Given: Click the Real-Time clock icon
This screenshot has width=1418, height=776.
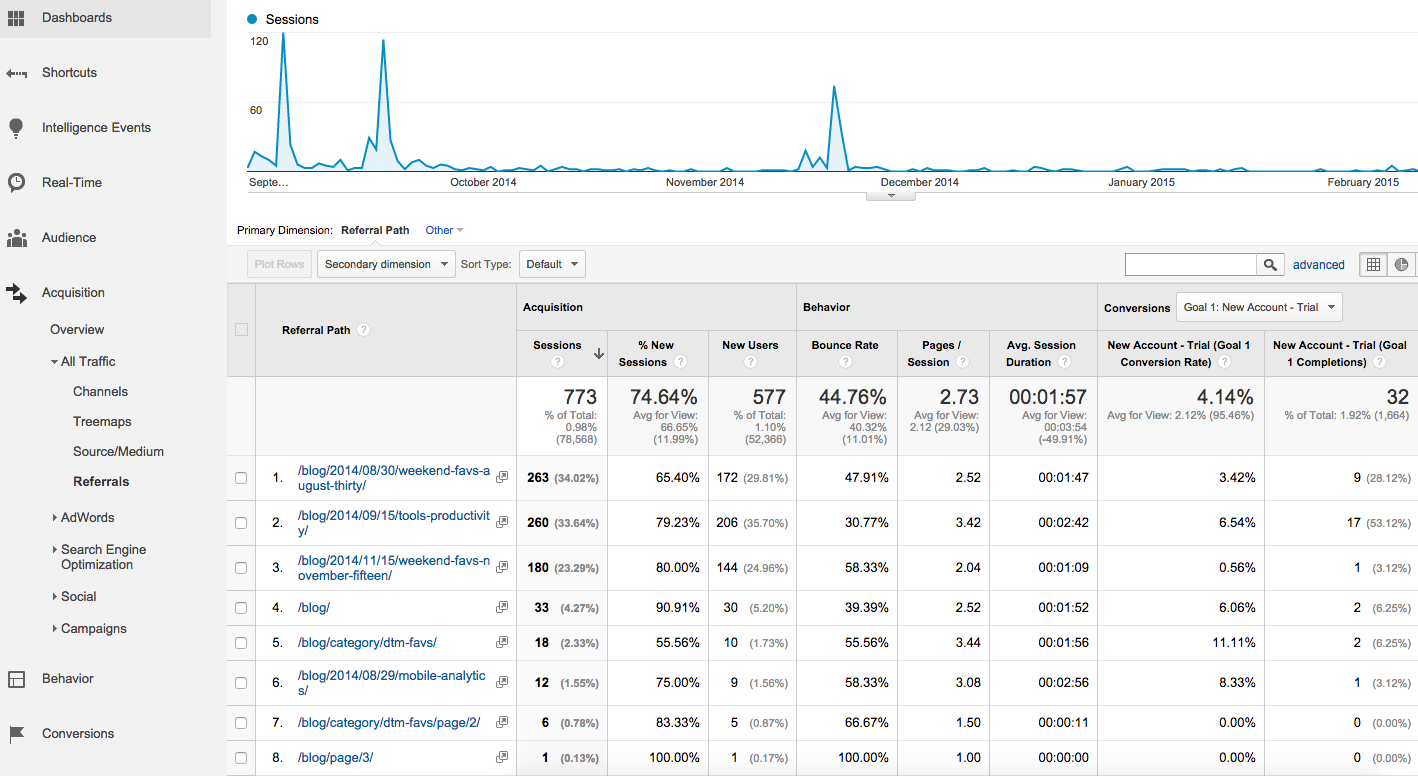Looking at the screenshot, I should coord(16,183).
